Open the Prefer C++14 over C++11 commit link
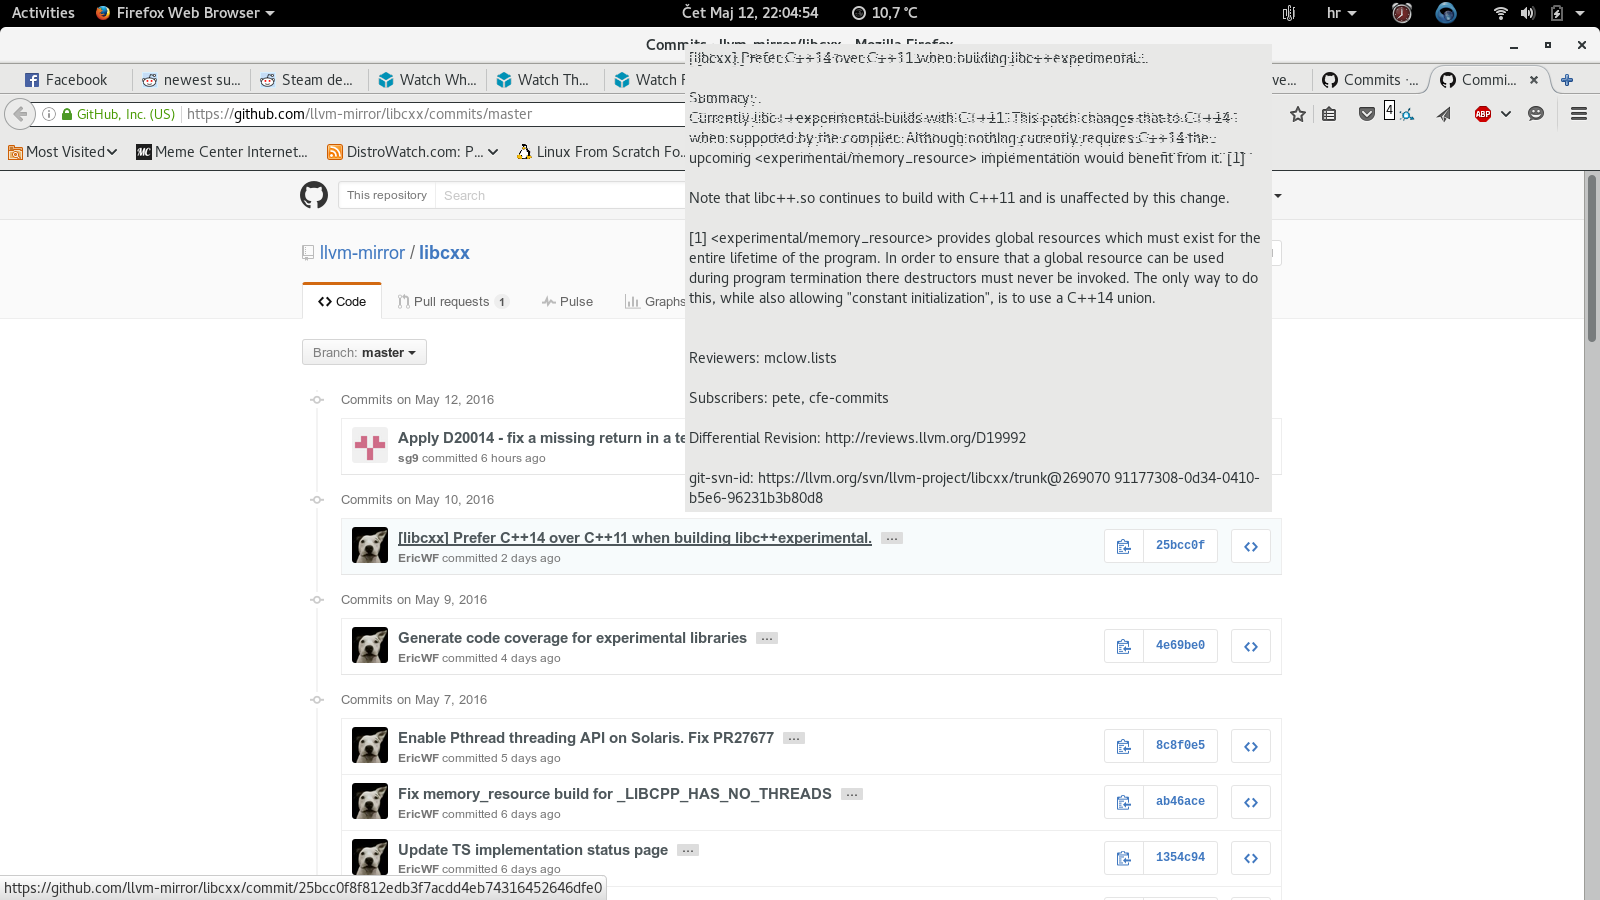Viewport: 1600px width, 900px height. [634, 538]
